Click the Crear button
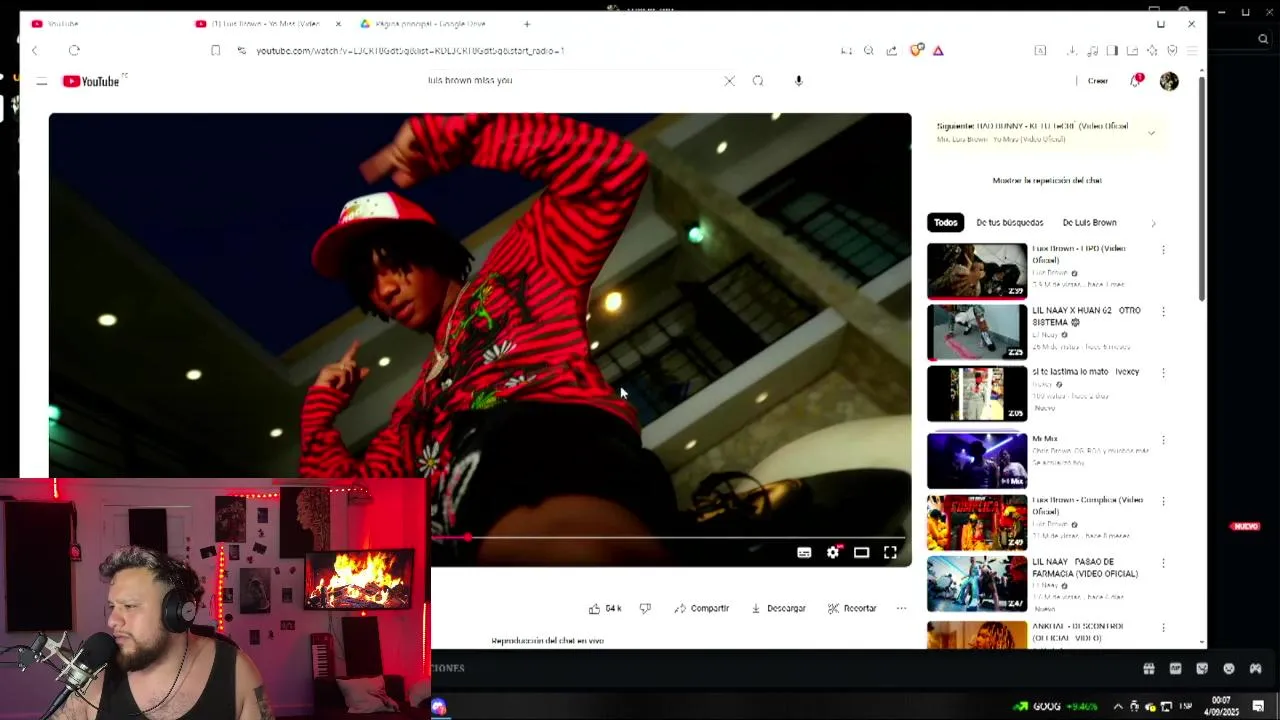This screenshot has width=1280, height=720. [1096, 81]
